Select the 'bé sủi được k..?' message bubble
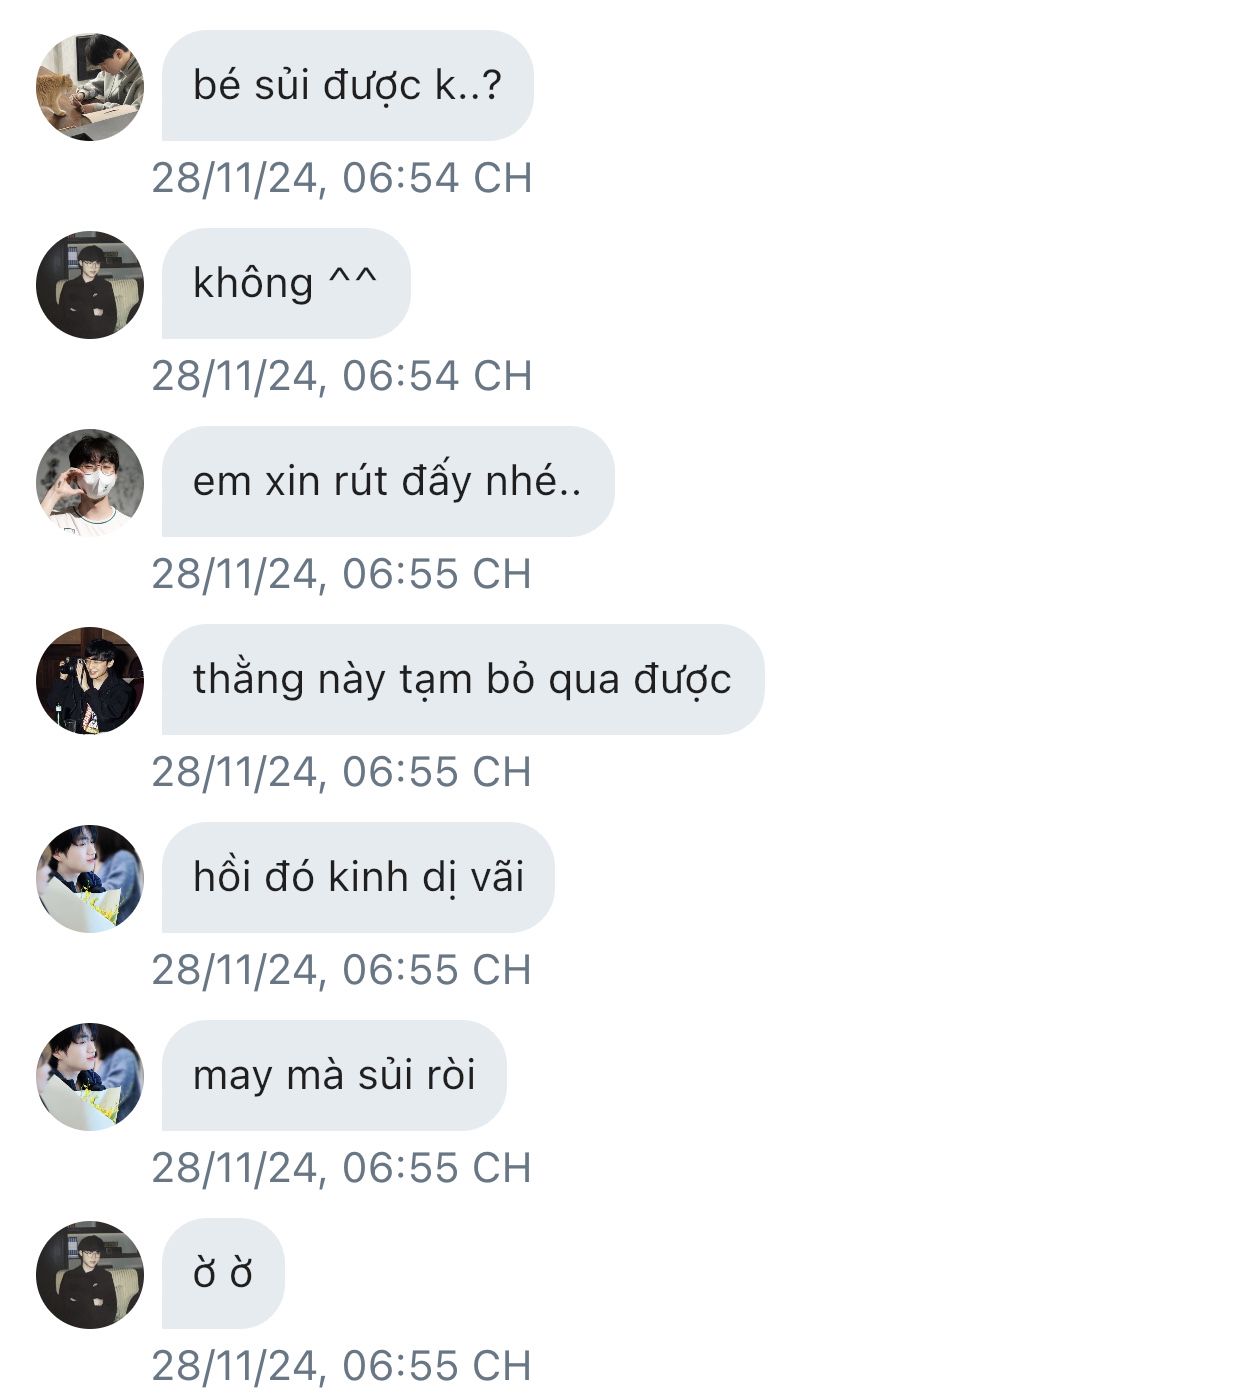Screen dimensions: 1242x1400 pos(347,86)
